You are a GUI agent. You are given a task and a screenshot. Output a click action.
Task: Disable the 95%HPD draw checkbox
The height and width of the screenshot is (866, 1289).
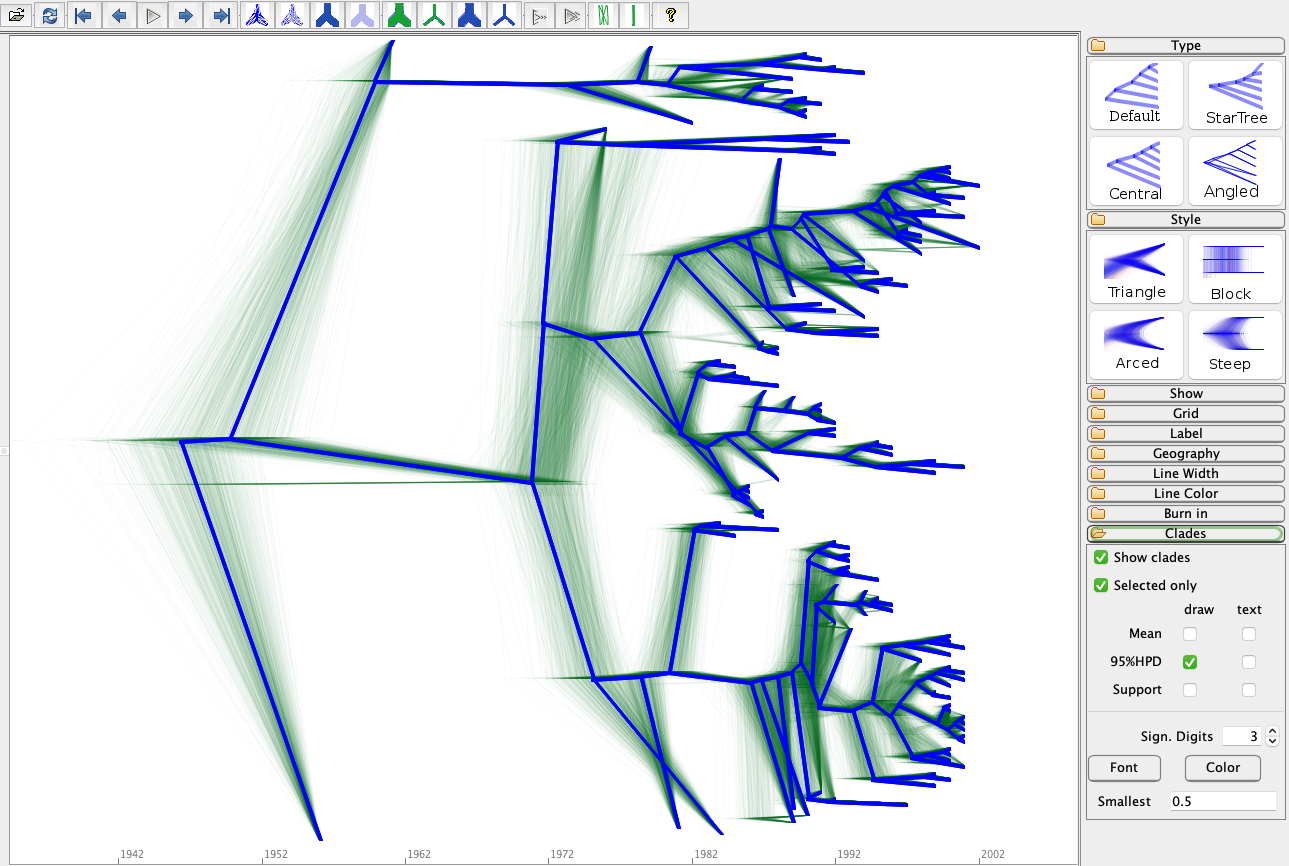tap(1190, 662)
